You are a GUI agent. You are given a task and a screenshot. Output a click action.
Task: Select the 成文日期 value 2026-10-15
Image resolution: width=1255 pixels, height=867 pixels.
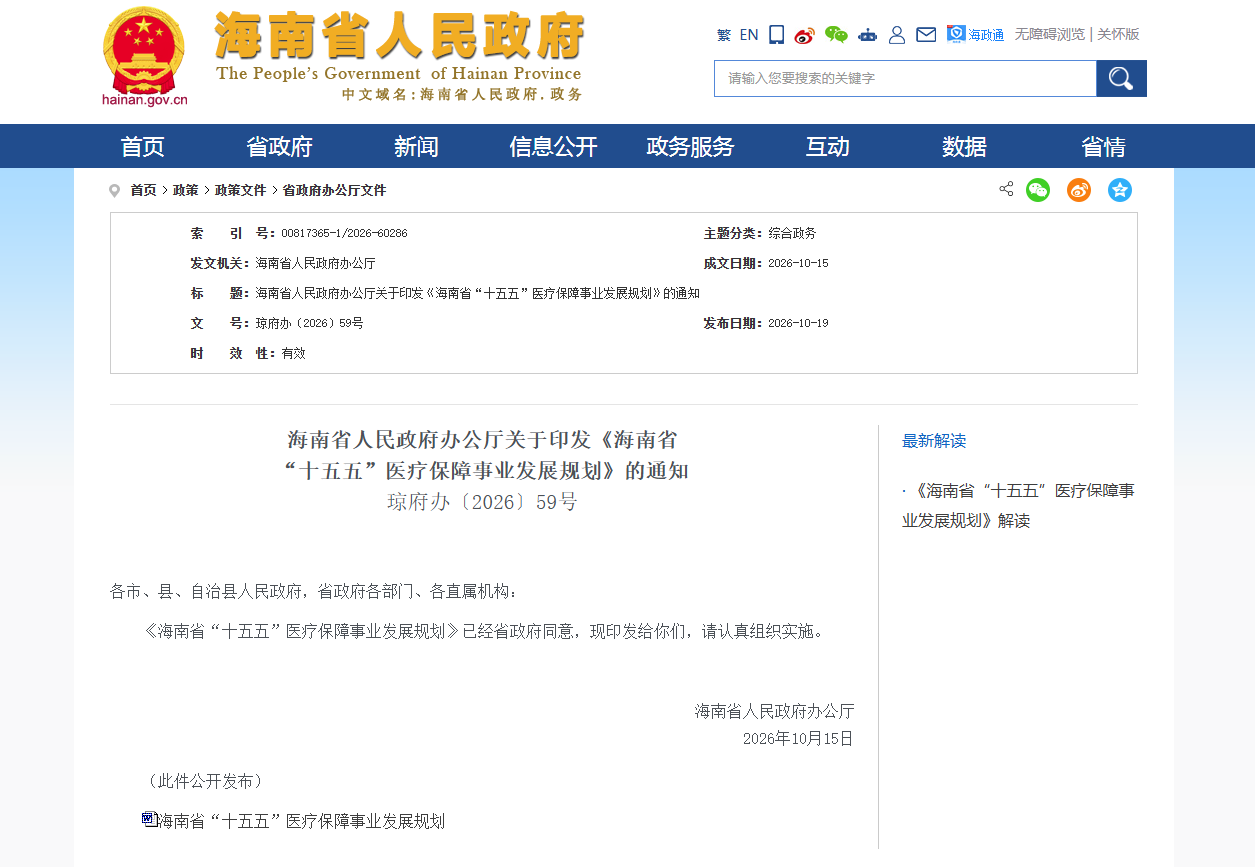(x=798, y=263)
